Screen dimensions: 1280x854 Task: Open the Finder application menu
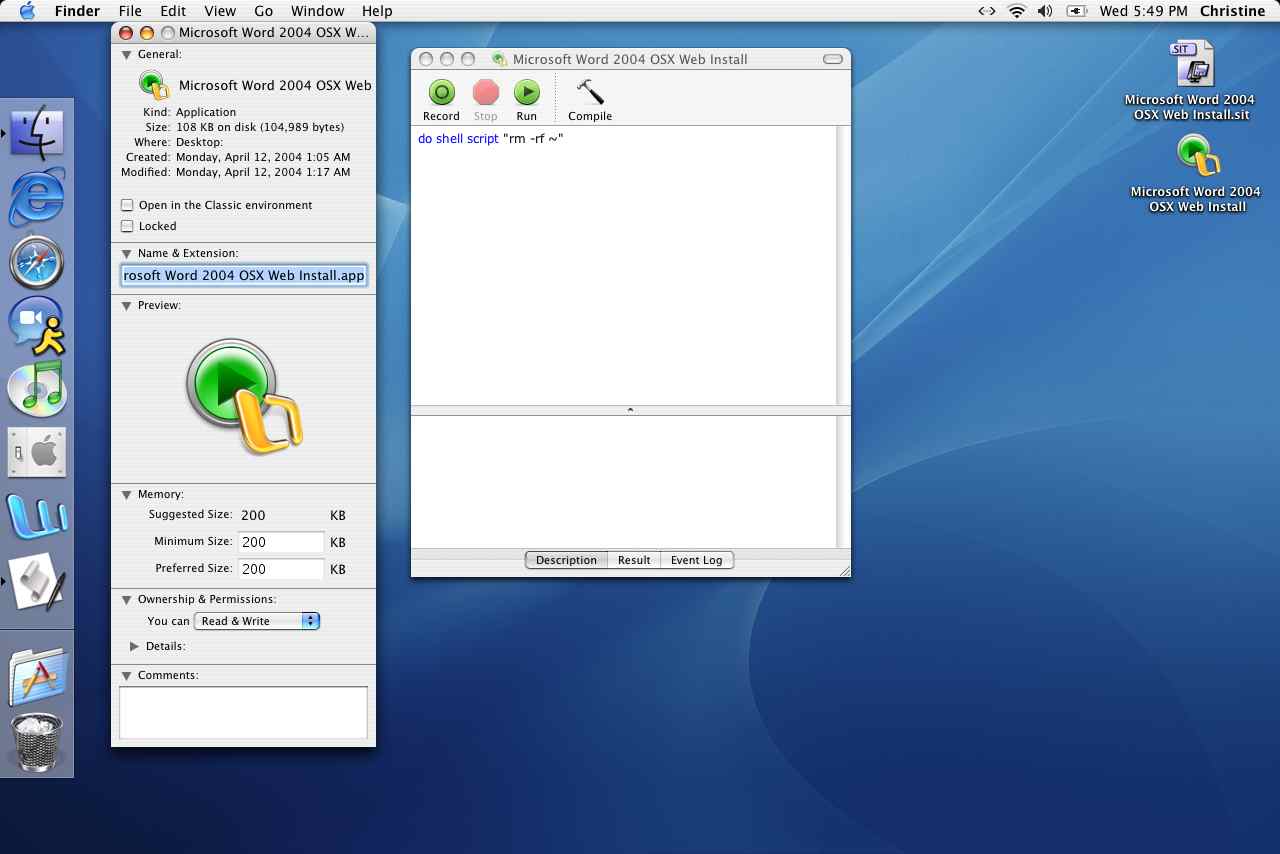(x=77, y=11)
